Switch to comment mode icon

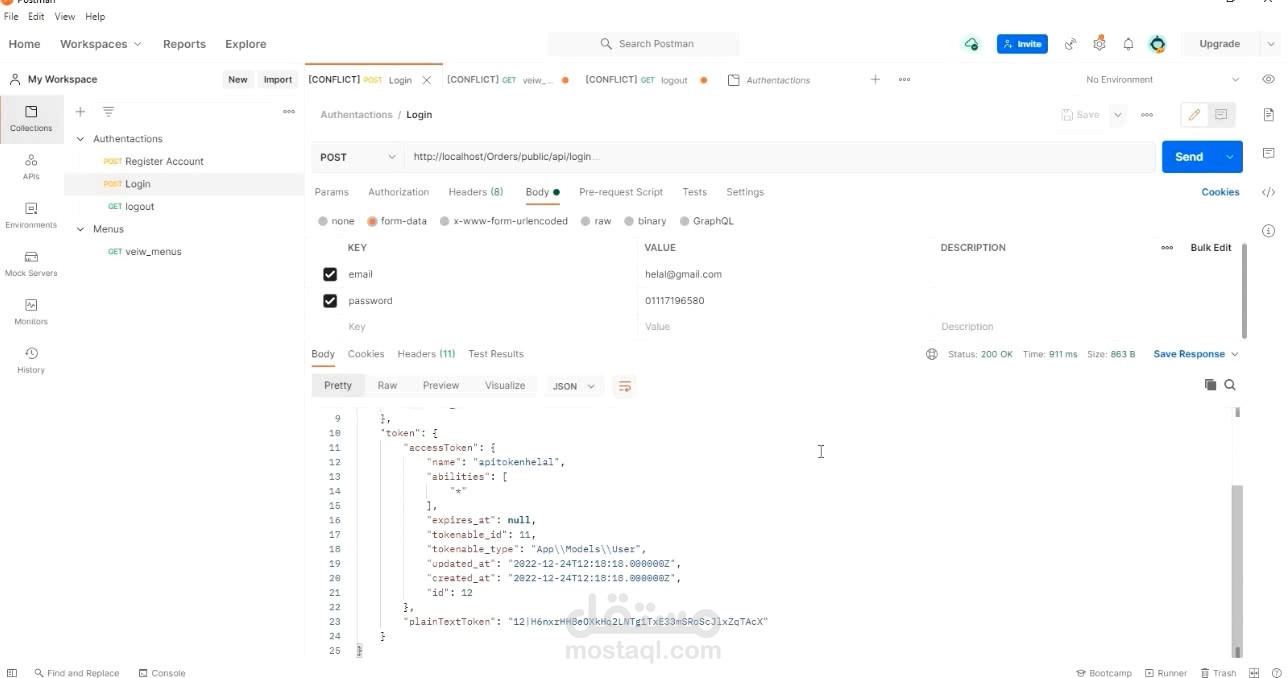tap(1221, 115)
